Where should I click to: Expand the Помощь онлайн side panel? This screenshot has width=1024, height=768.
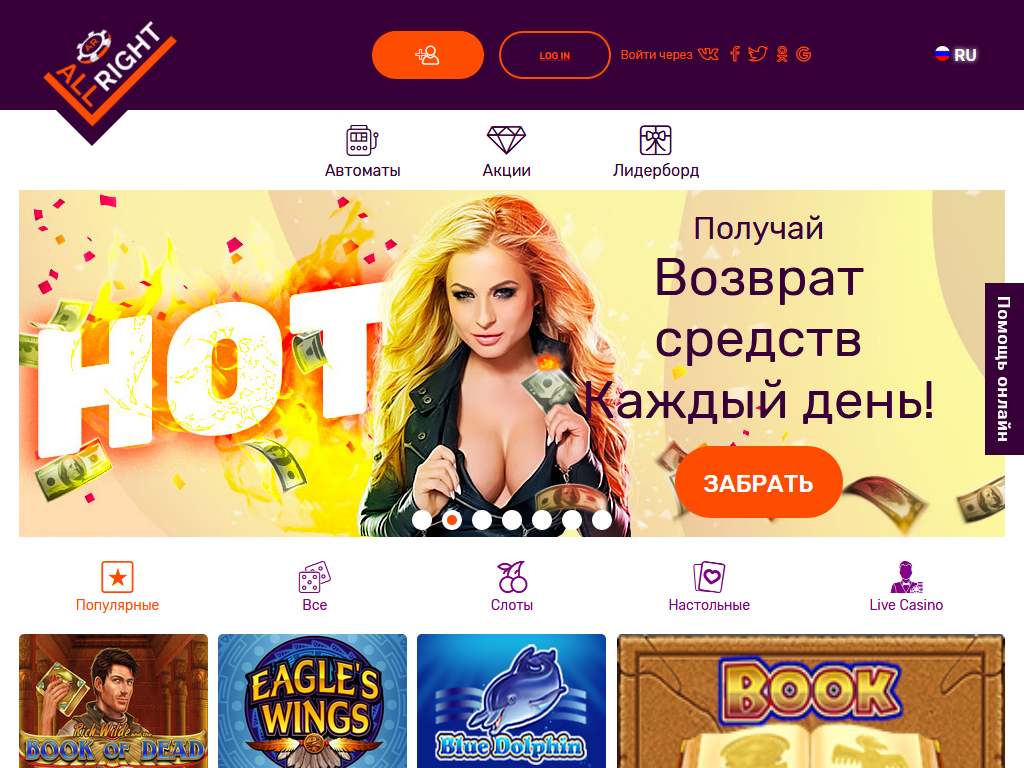(x=1004, y=369)
